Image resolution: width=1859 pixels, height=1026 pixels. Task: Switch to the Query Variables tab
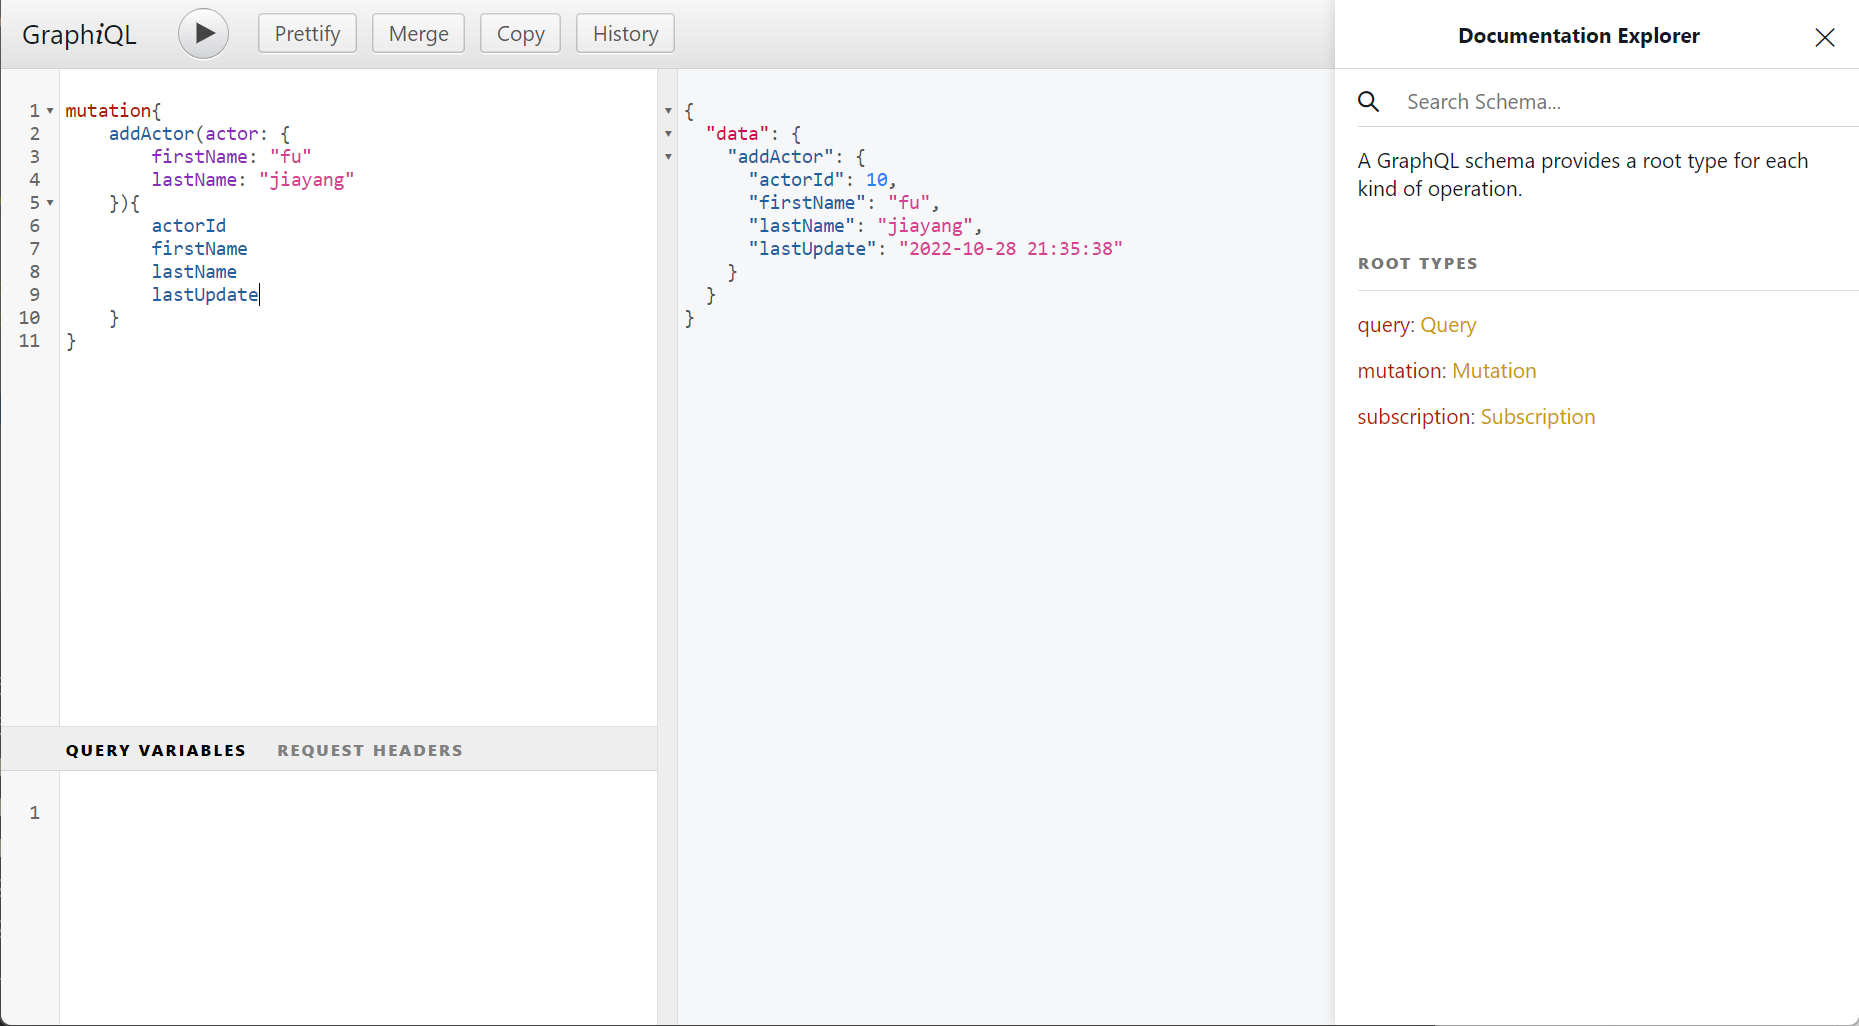(x=155, y=750)
